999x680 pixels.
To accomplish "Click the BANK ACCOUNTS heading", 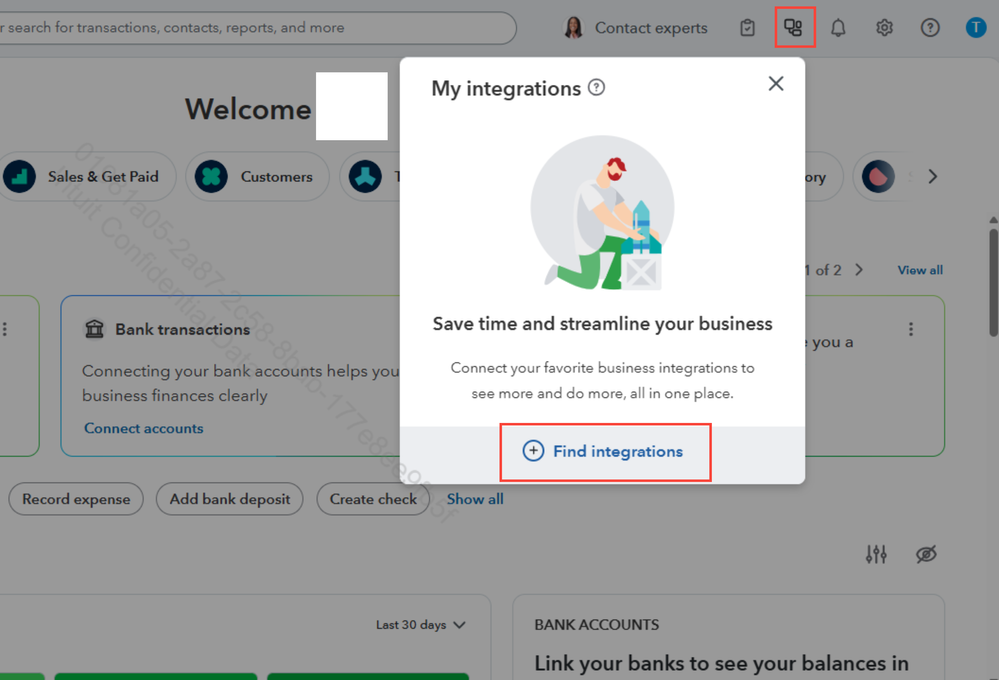I will tap(596, 625).
